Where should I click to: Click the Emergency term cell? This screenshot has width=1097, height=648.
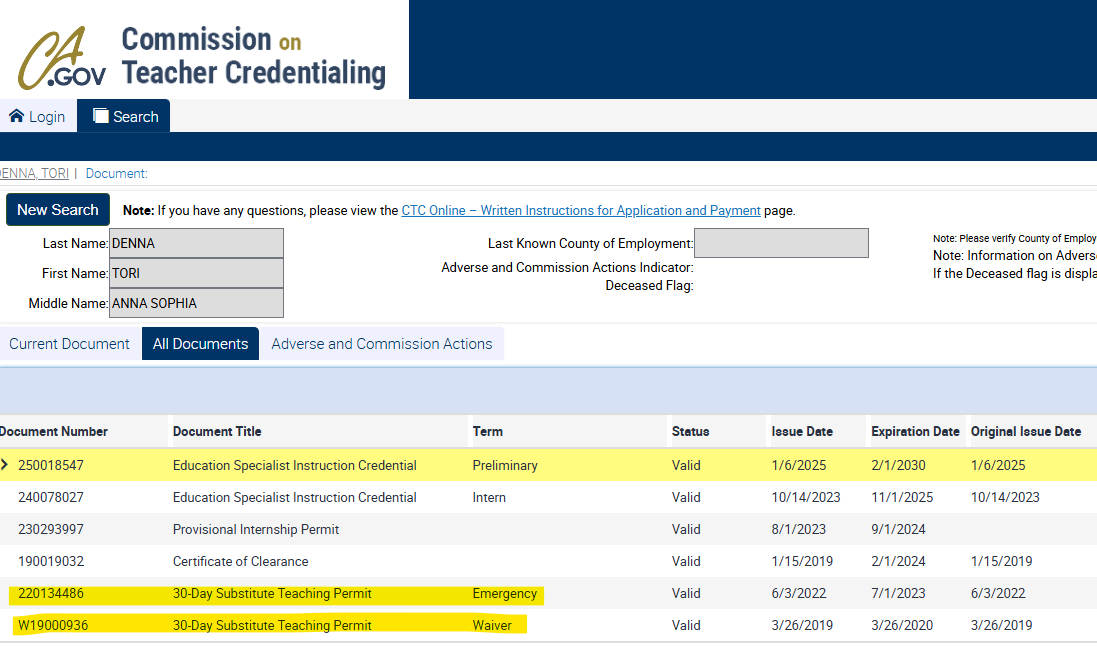(x=504, y=593)
